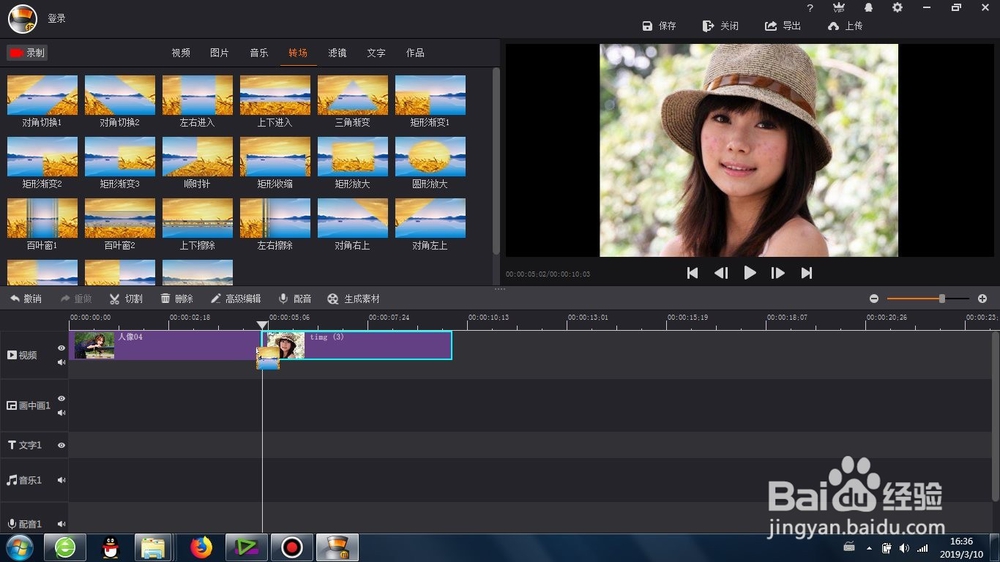Choose the 上下进入 transition thumbnail
1000x562 pixels.
point(275,95)
